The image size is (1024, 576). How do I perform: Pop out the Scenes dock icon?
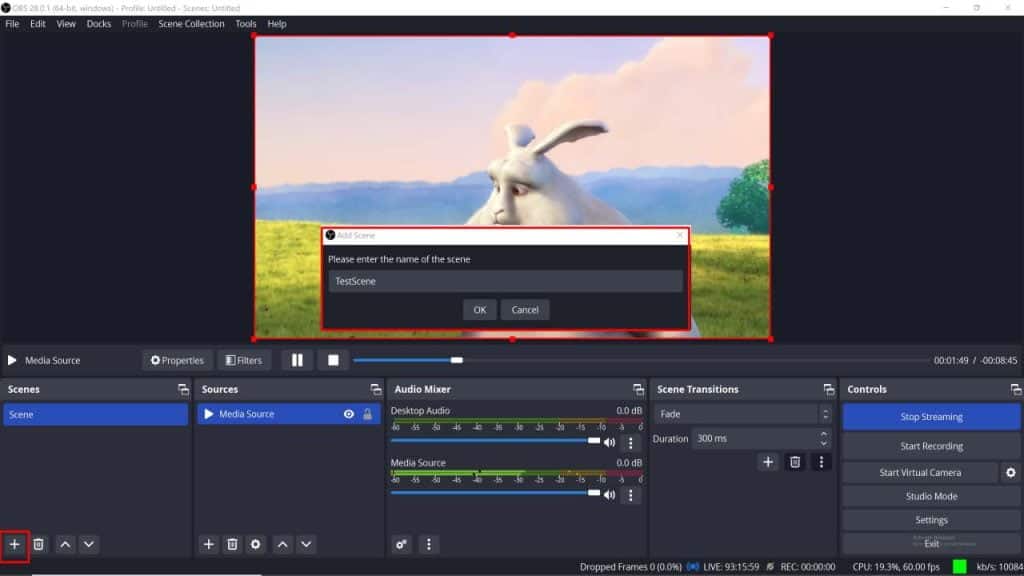183,389
